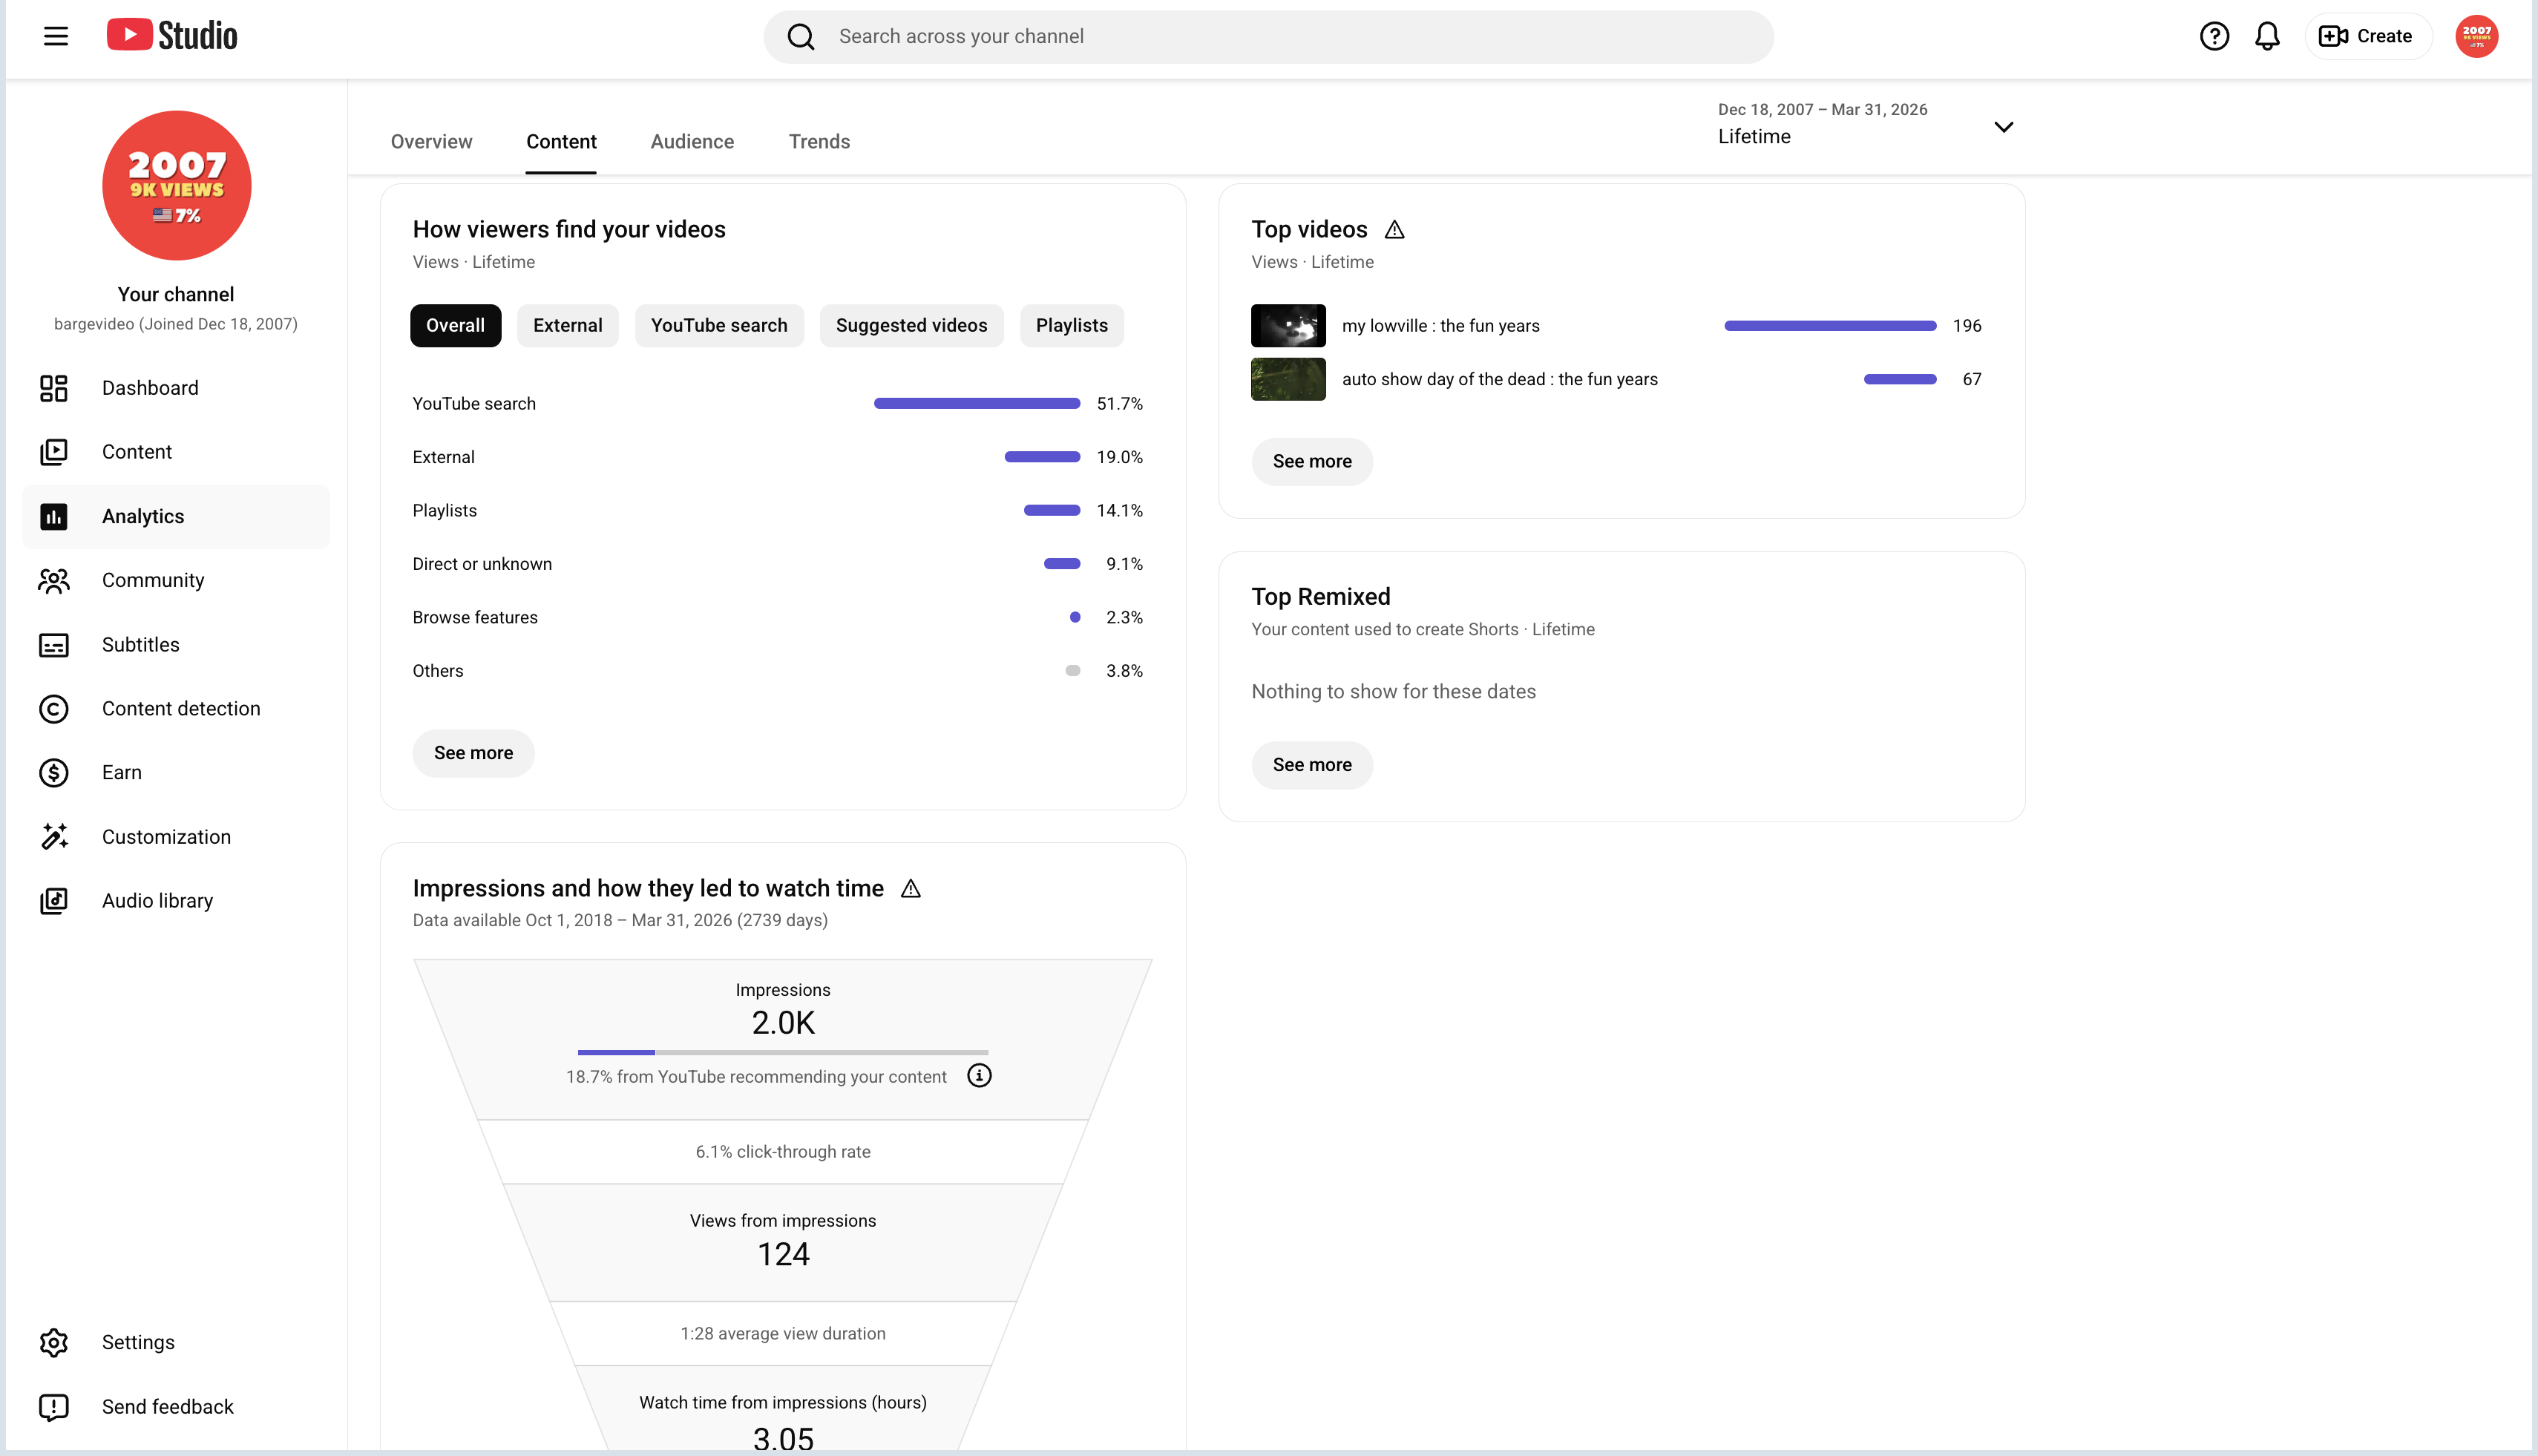Click the Send feedback icon
The height and width of the screenshot is (1456, 2538).
pos(54,1407)
